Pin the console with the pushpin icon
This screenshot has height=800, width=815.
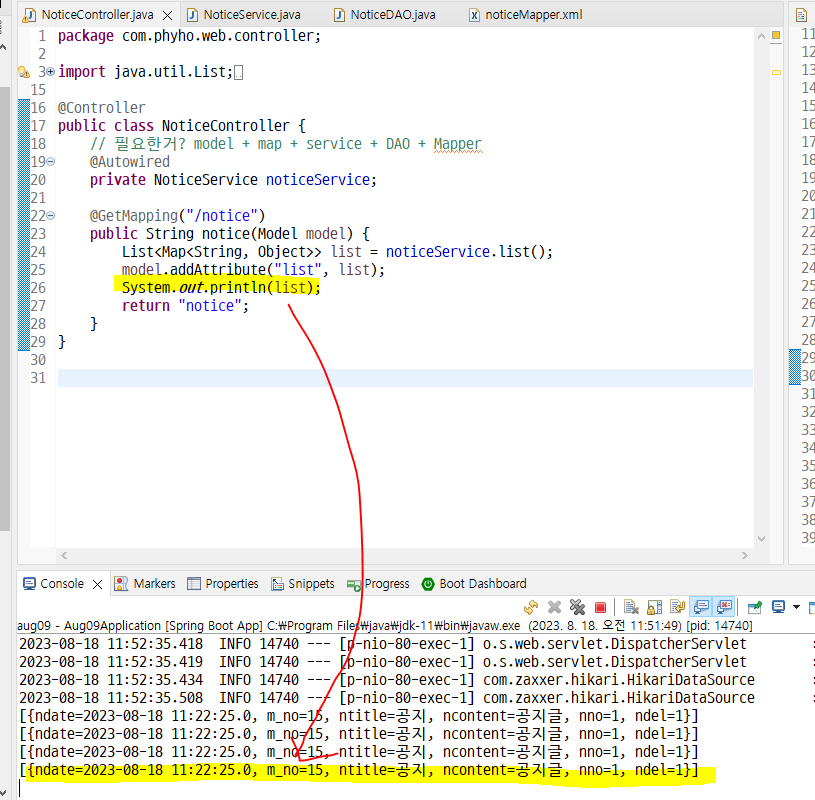tap(755, 607)
